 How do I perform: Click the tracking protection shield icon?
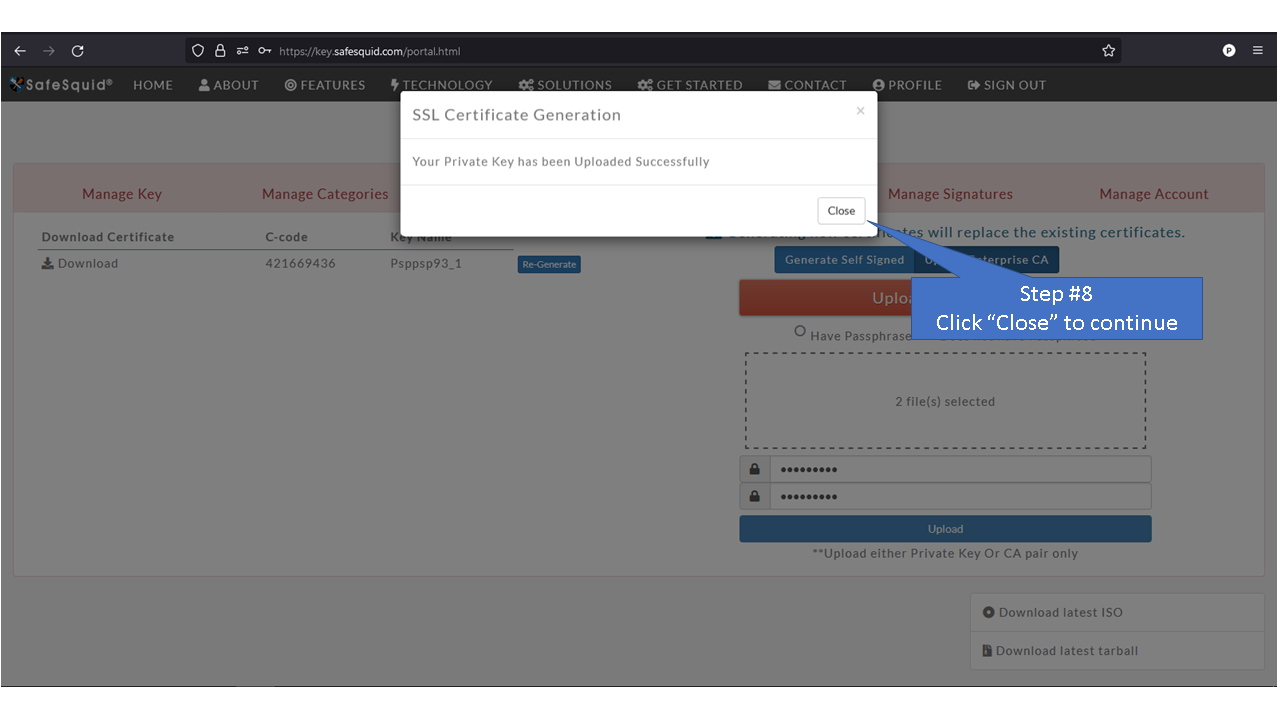(x=197, y=50)
